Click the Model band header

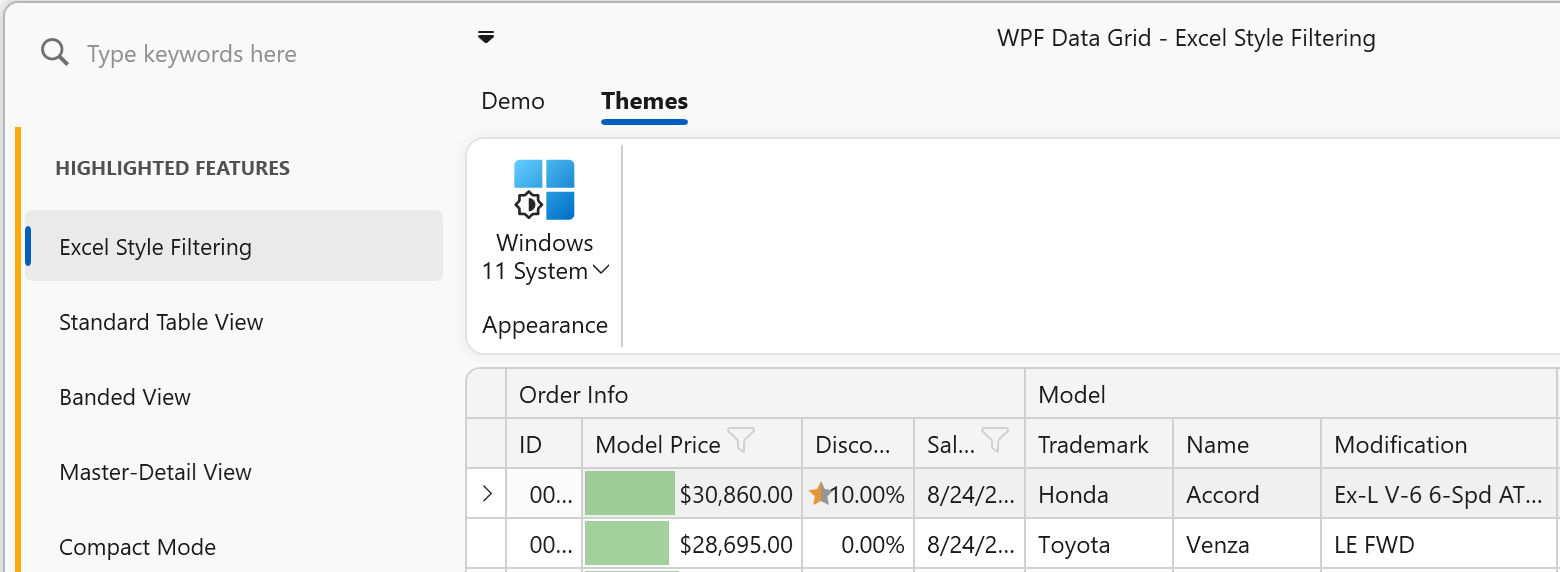[x=1290, y=394]
